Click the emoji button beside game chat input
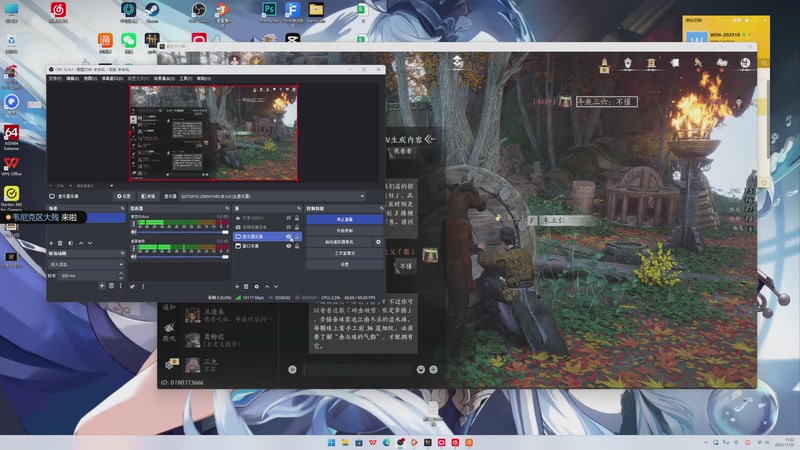 tap(420, 369)
